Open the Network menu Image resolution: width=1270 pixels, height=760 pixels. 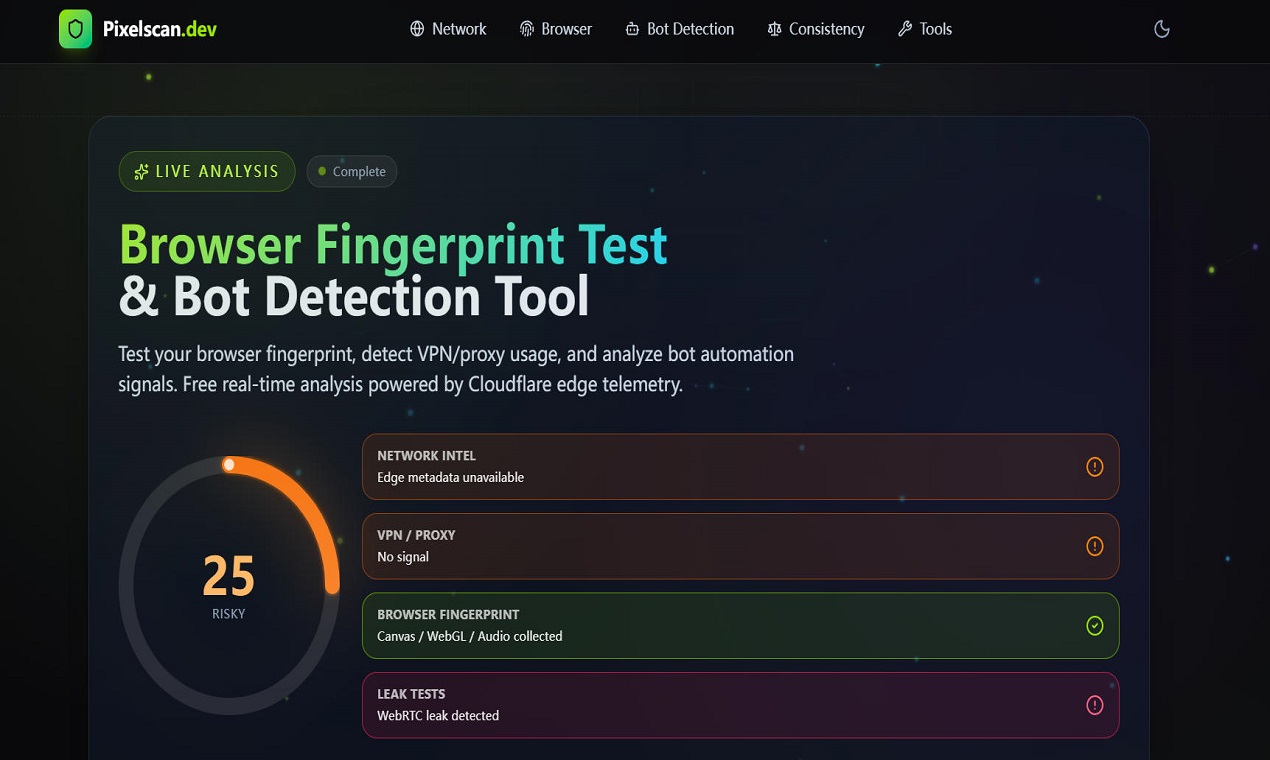[x=448, y=29]
